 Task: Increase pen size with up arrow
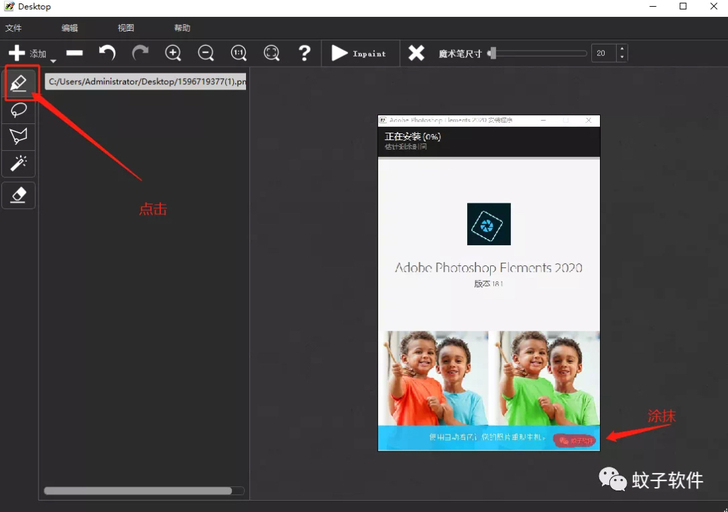(x=622, y=49)
